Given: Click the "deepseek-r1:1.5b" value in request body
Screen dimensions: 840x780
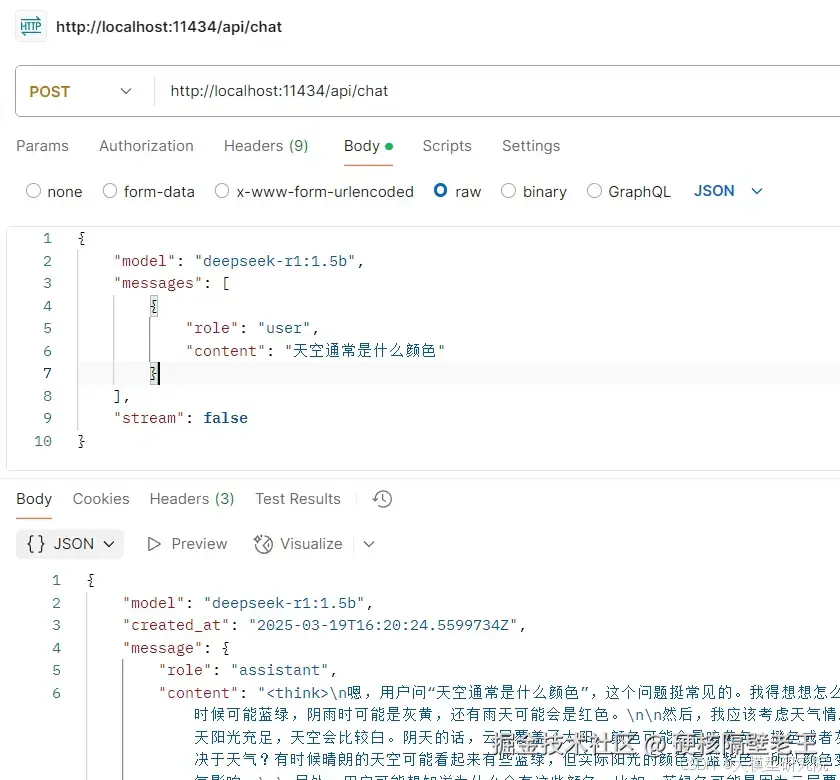Looking at the screenshot, I should tap(275, 261).
